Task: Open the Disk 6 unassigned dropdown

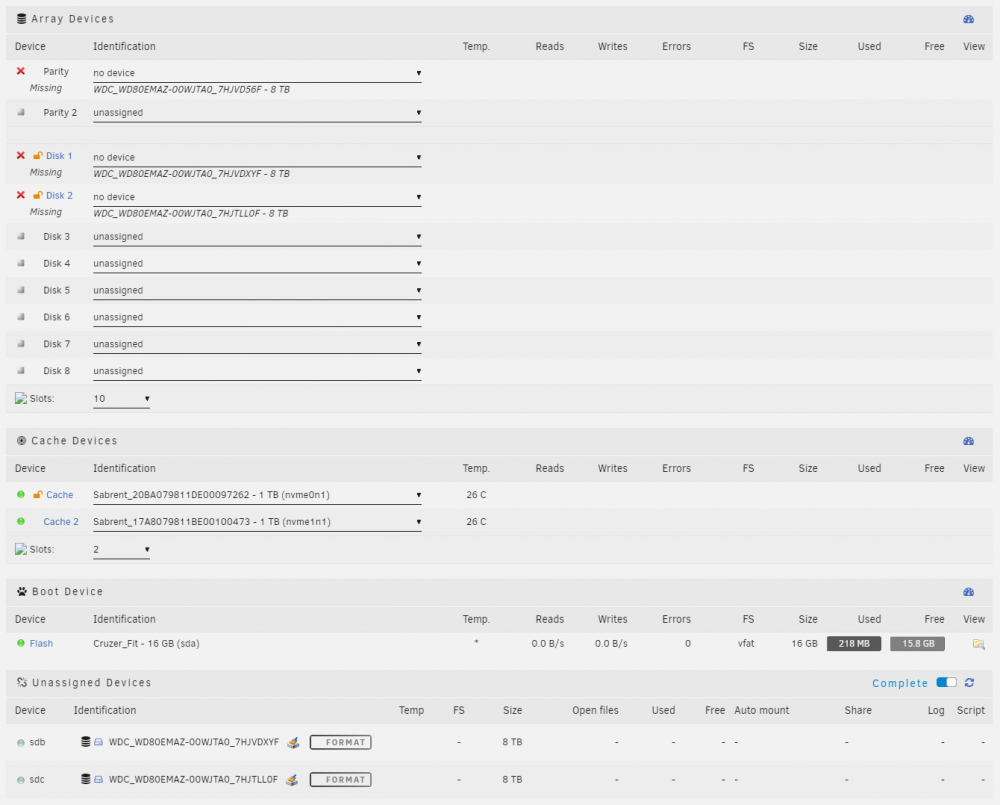Action: coord(257,318)
